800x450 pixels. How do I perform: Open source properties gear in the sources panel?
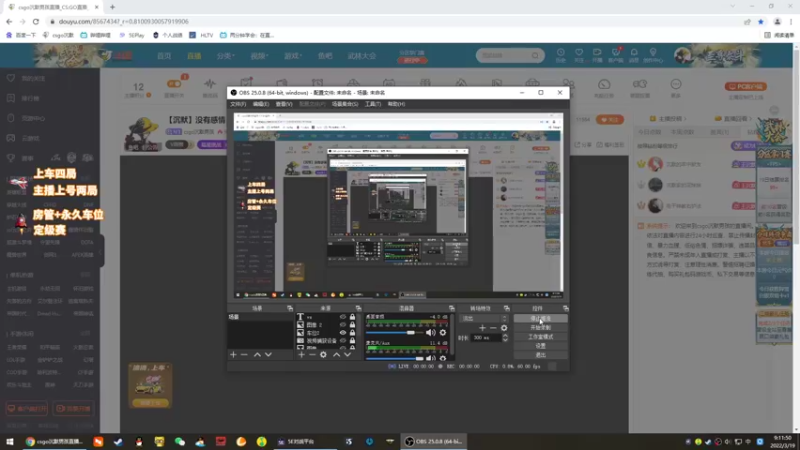click(323, 355)
